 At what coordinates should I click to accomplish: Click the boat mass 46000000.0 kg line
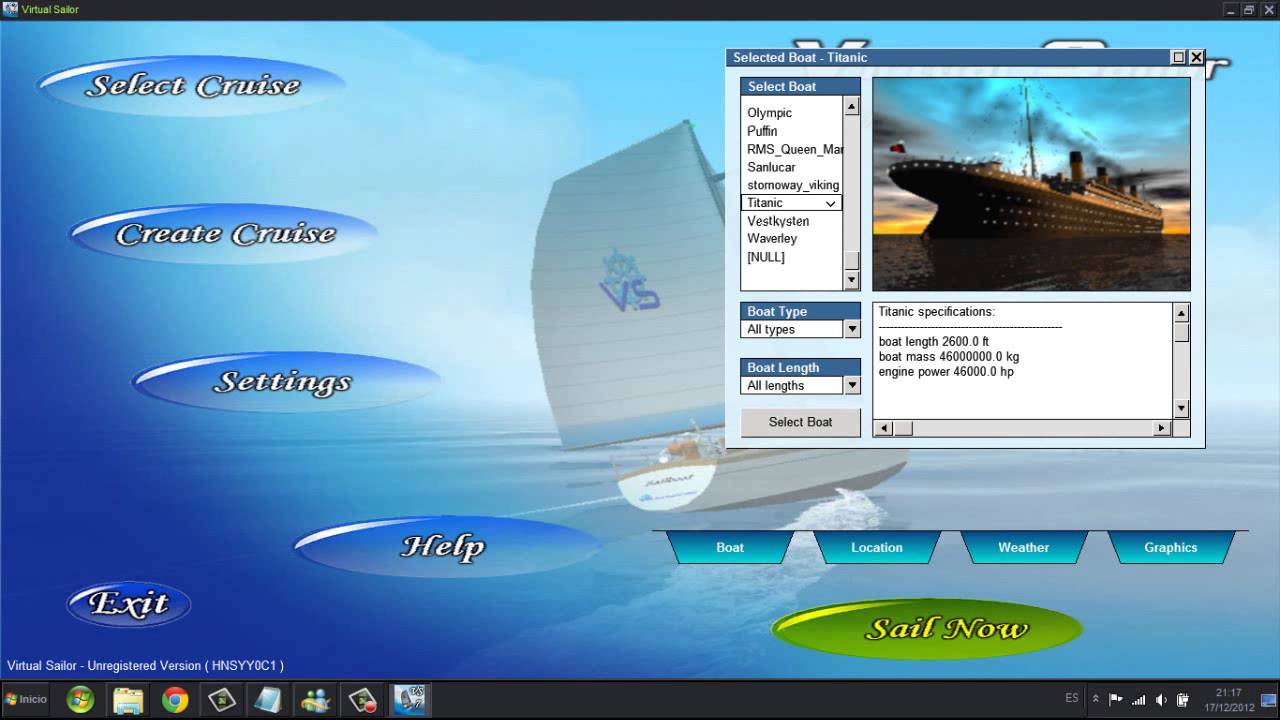coord(949,357)
